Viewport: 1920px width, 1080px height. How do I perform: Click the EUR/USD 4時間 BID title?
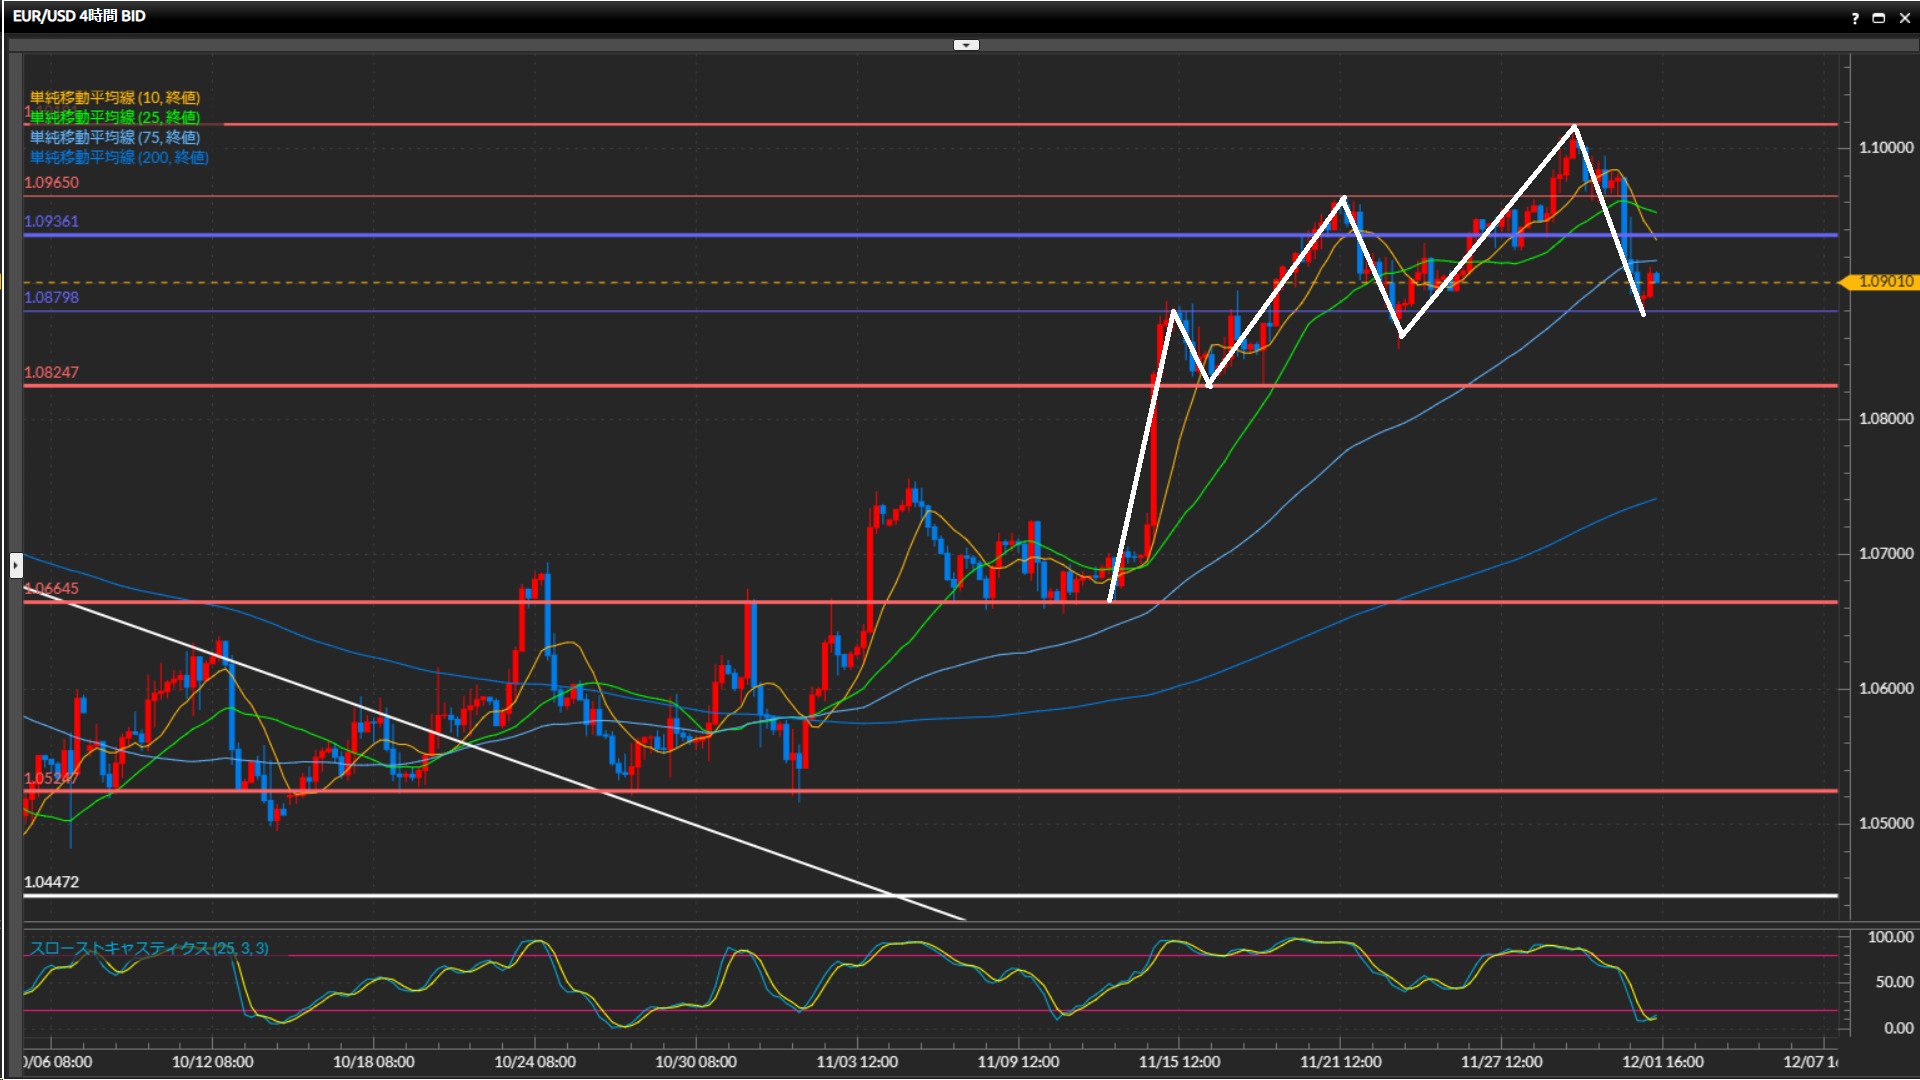[x=79, y=16]
